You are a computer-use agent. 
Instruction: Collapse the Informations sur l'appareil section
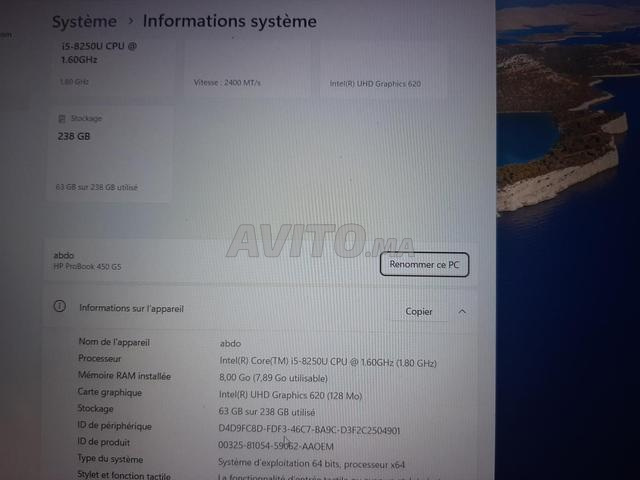click(x=462, y=311)
